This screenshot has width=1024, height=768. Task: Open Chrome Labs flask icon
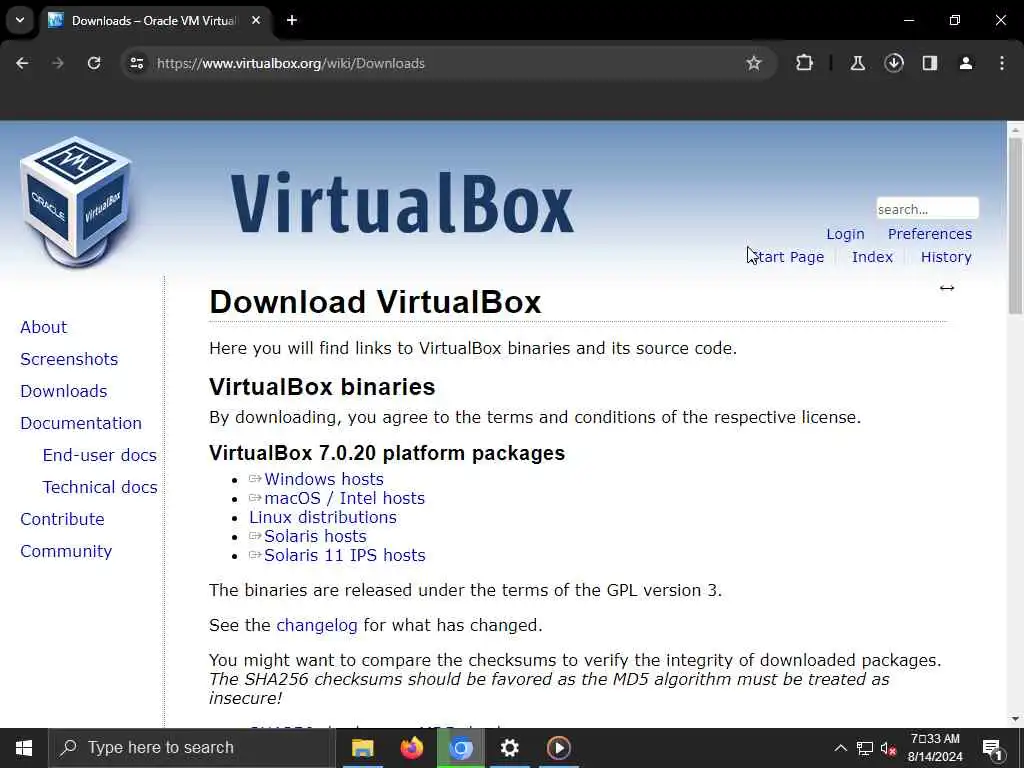click(857, 63)
